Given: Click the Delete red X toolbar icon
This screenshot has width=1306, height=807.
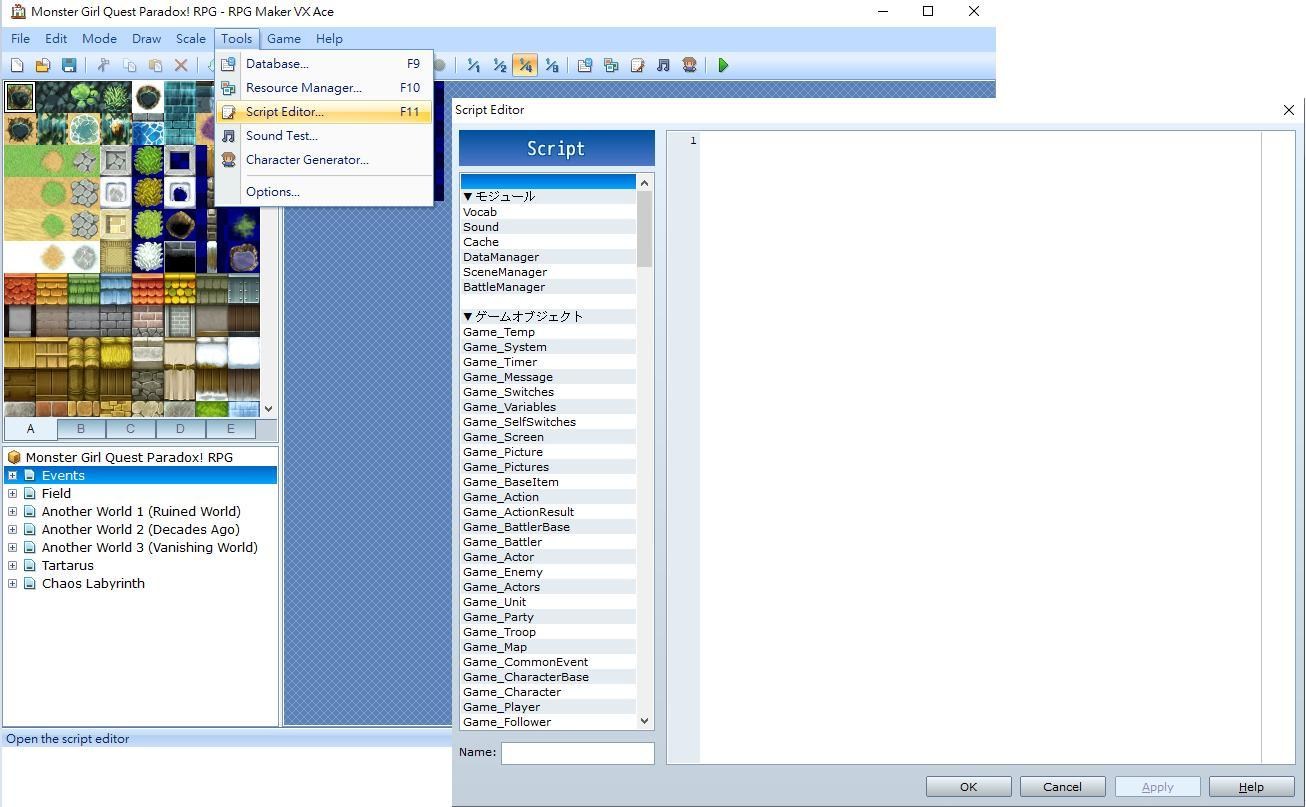Looking at the screenshot, I should pos(181,65).
